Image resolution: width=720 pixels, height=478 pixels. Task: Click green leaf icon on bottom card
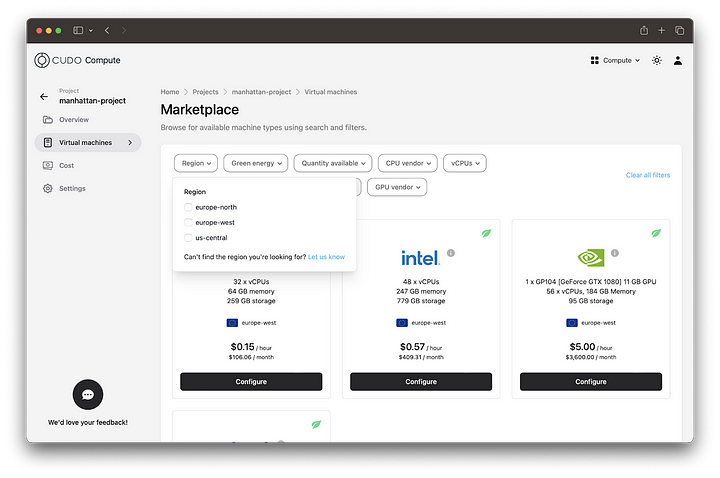point(316,424)
